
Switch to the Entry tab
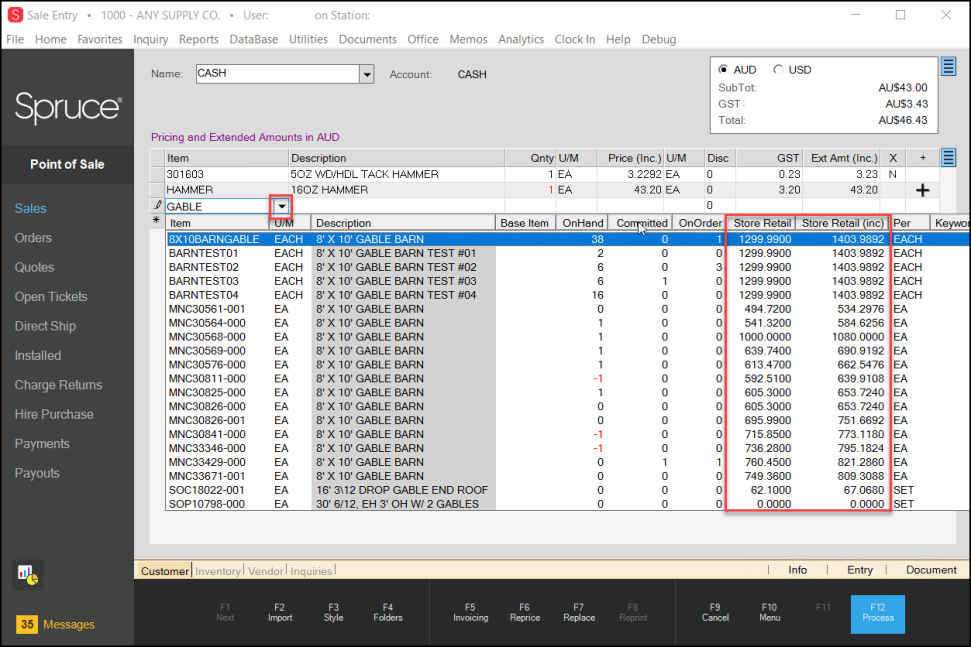click(860, 570)
